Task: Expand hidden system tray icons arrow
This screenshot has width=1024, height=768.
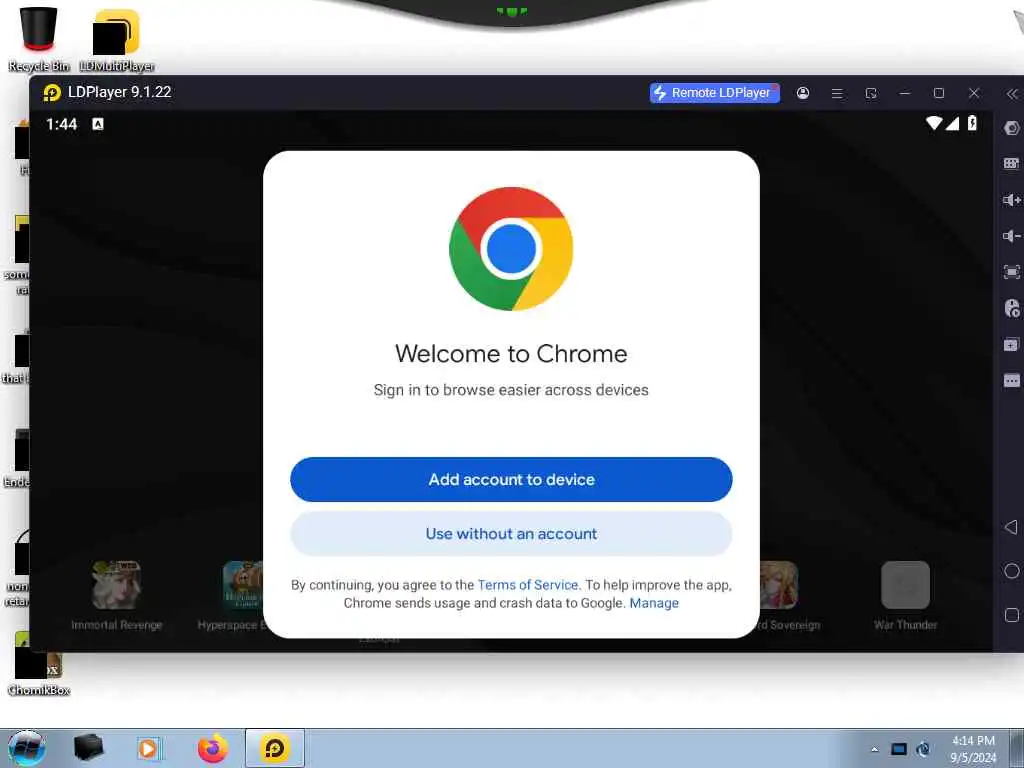Action: tap(874, 749)
